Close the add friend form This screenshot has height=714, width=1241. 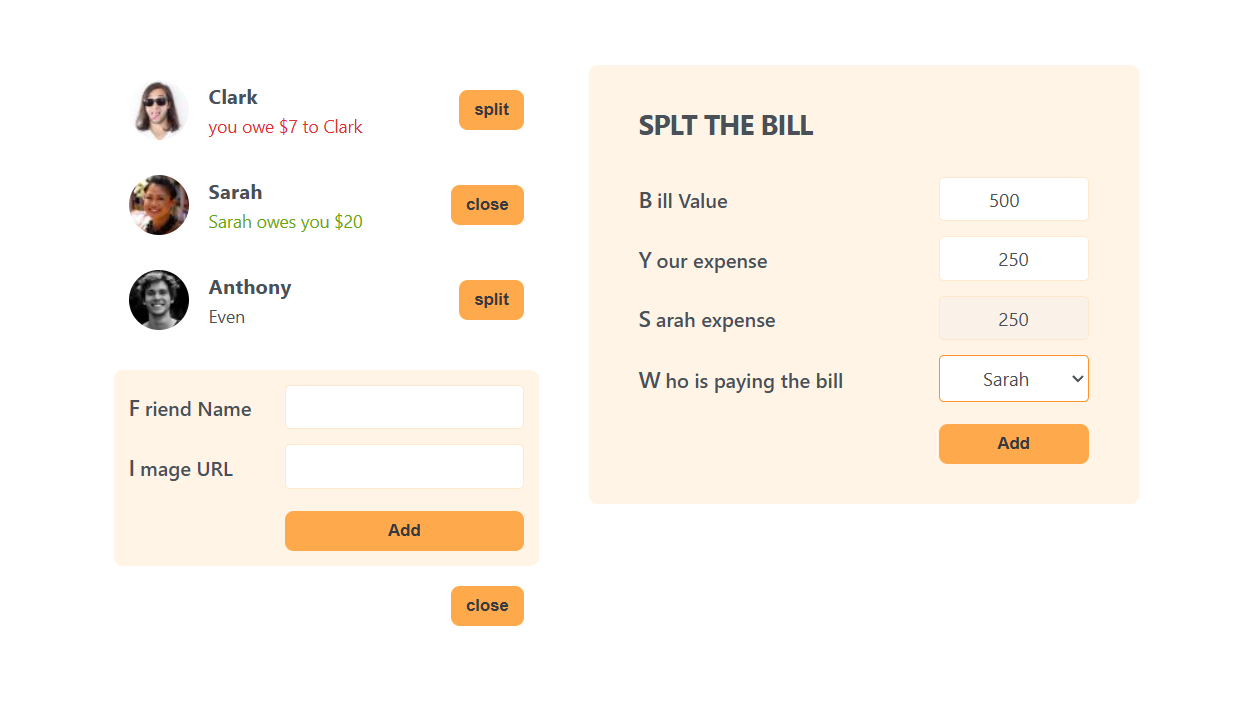pos(487,606)
